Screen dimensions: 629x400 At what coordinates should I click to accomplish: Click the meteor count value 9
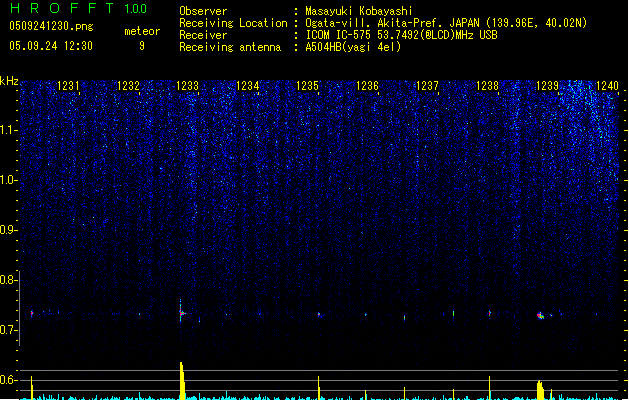point(142,46)
